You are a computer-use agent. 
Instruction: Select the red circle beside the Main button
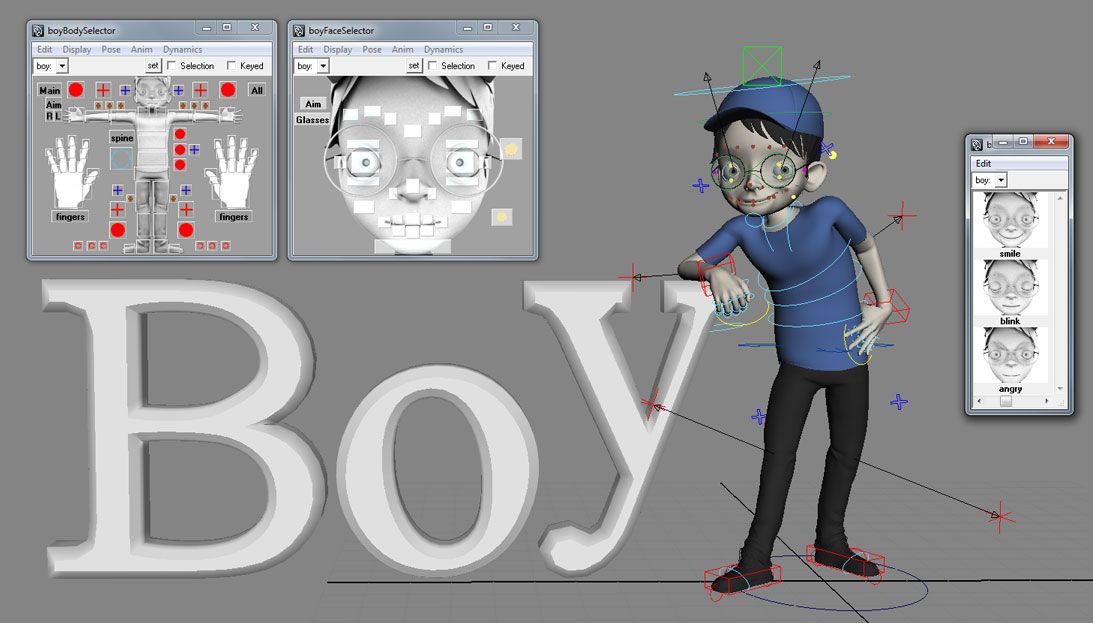pos(76,89)
